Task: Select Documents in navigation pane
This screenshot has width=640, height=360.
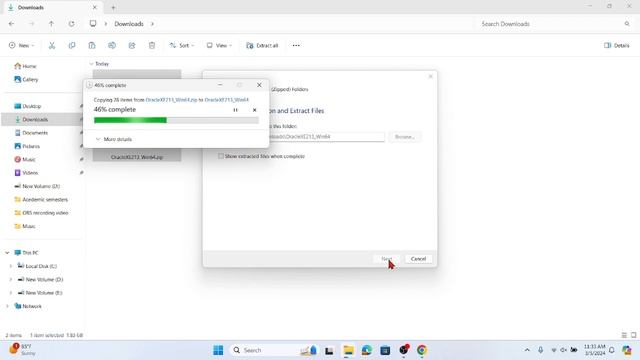Action: [x=31, y=133]
